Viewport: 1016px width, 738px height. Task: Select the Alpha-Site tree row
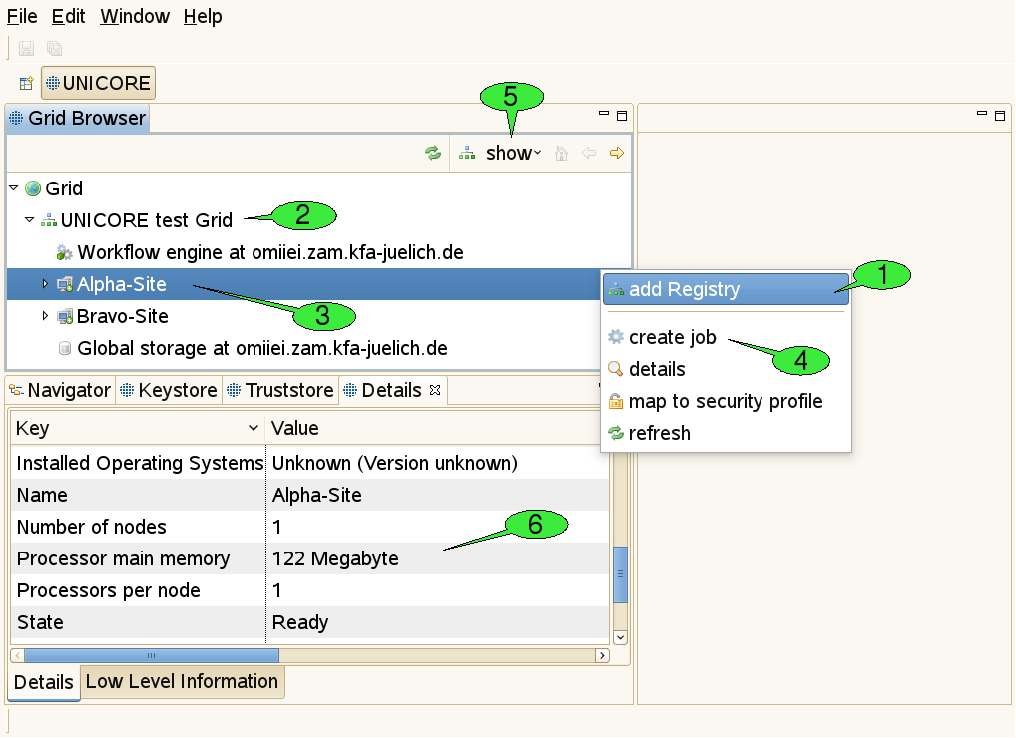coord(303,284)
